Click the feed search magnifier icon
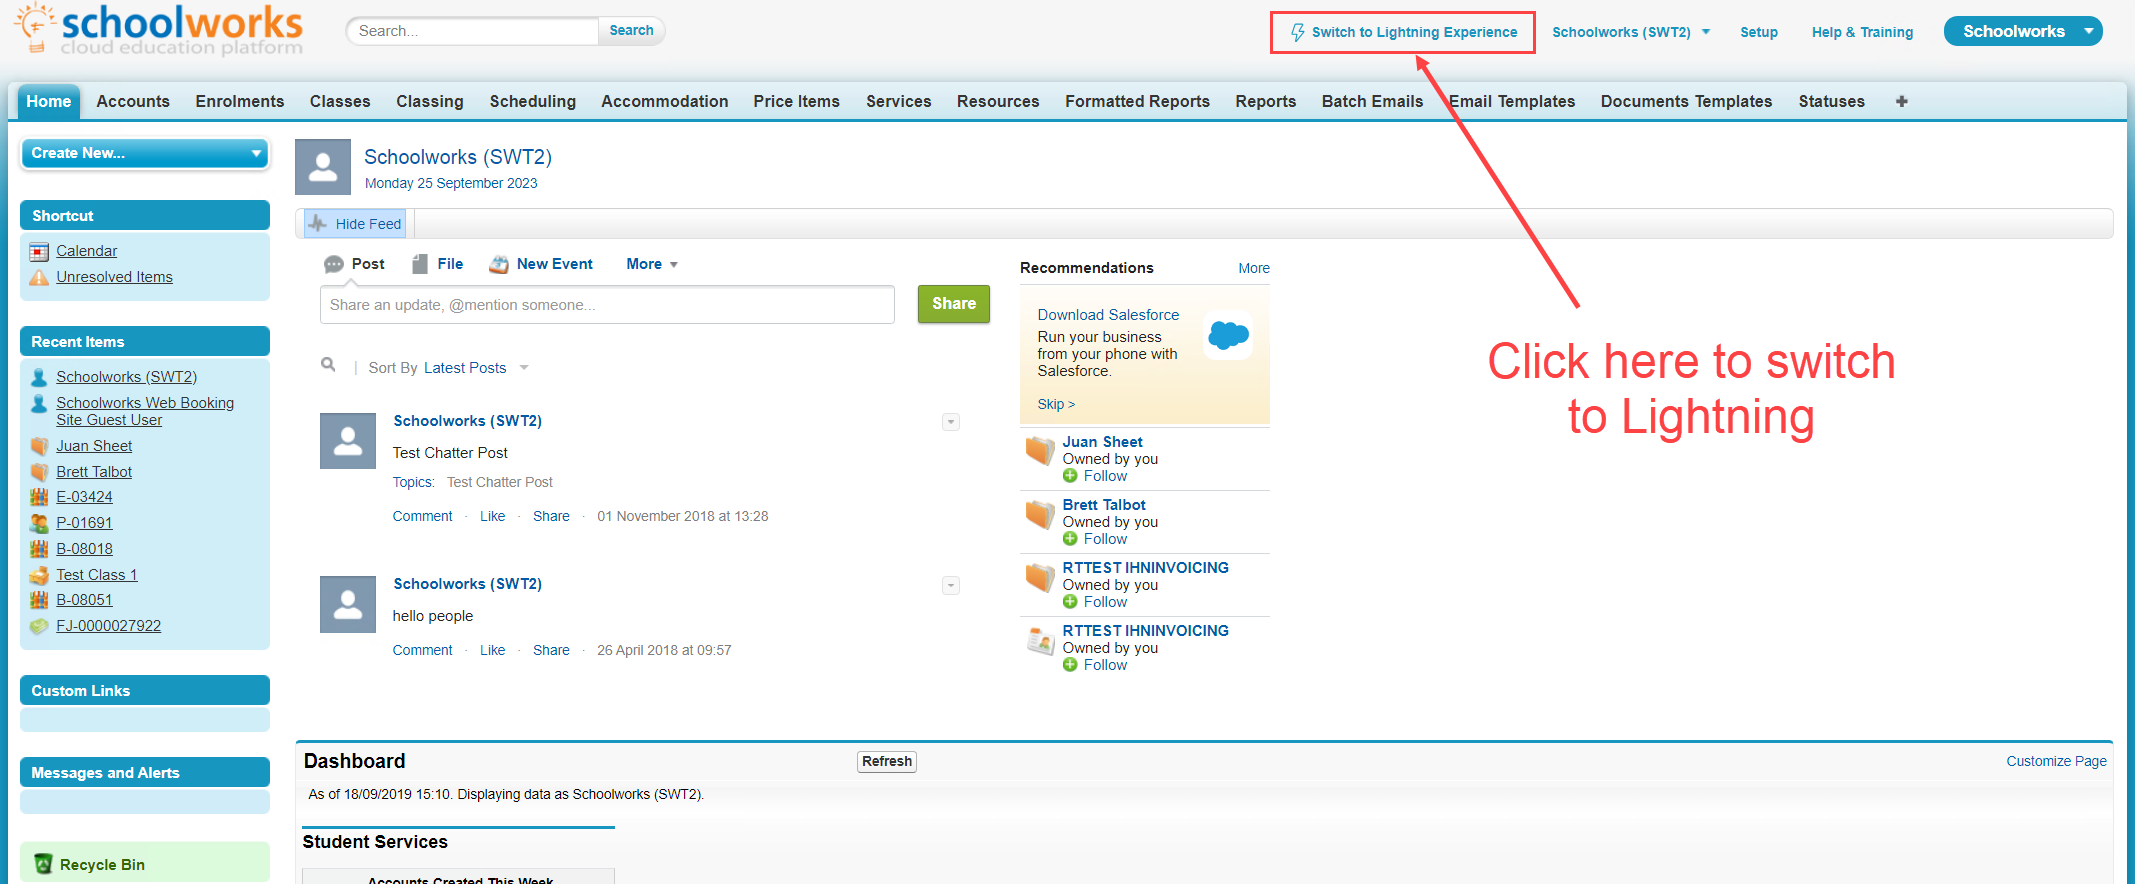Image resolution: width=2135 pixels, height=884 pixels. pyautogui.click(x=328, y=365)
